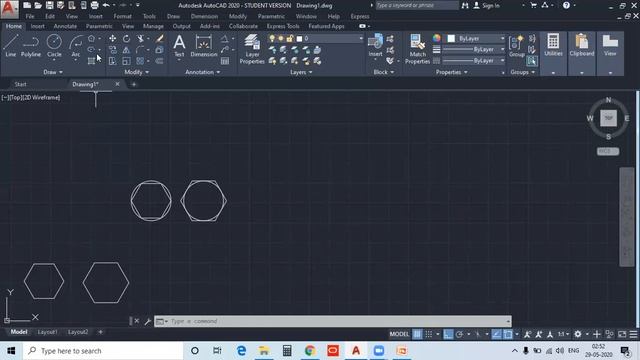This screenshot has width=640, height=360.
Task: Expand the Draw panel
Action: (53, 72)
